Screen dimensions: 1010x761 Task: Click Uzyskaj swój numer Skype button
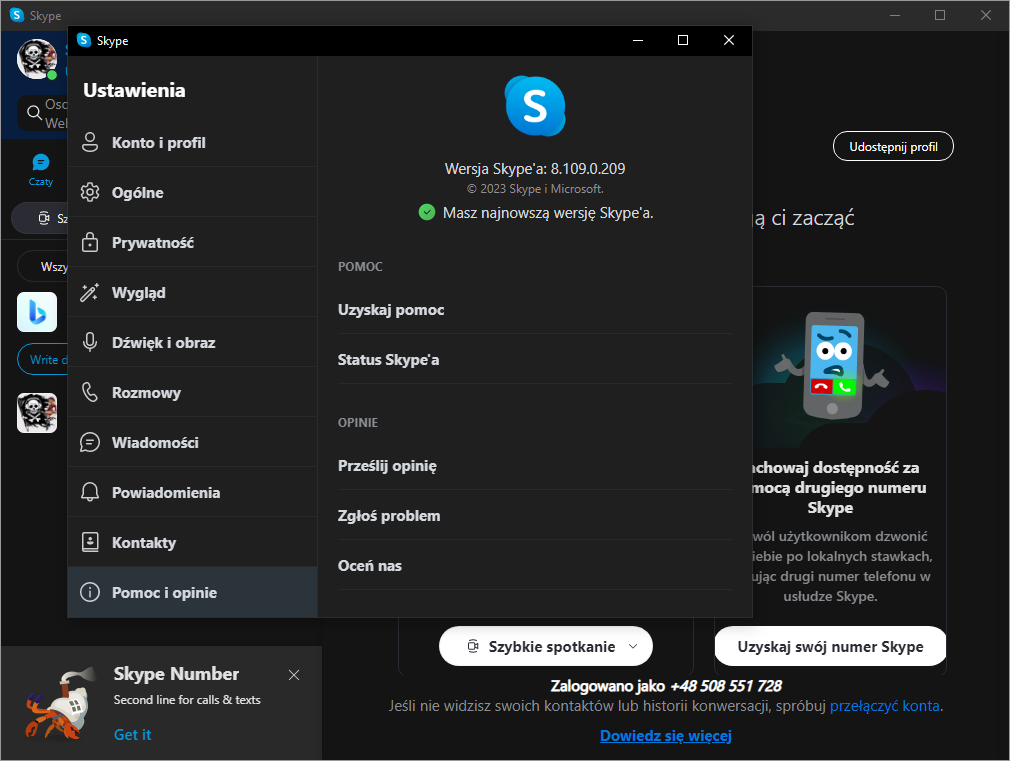[x=830, y=646]
